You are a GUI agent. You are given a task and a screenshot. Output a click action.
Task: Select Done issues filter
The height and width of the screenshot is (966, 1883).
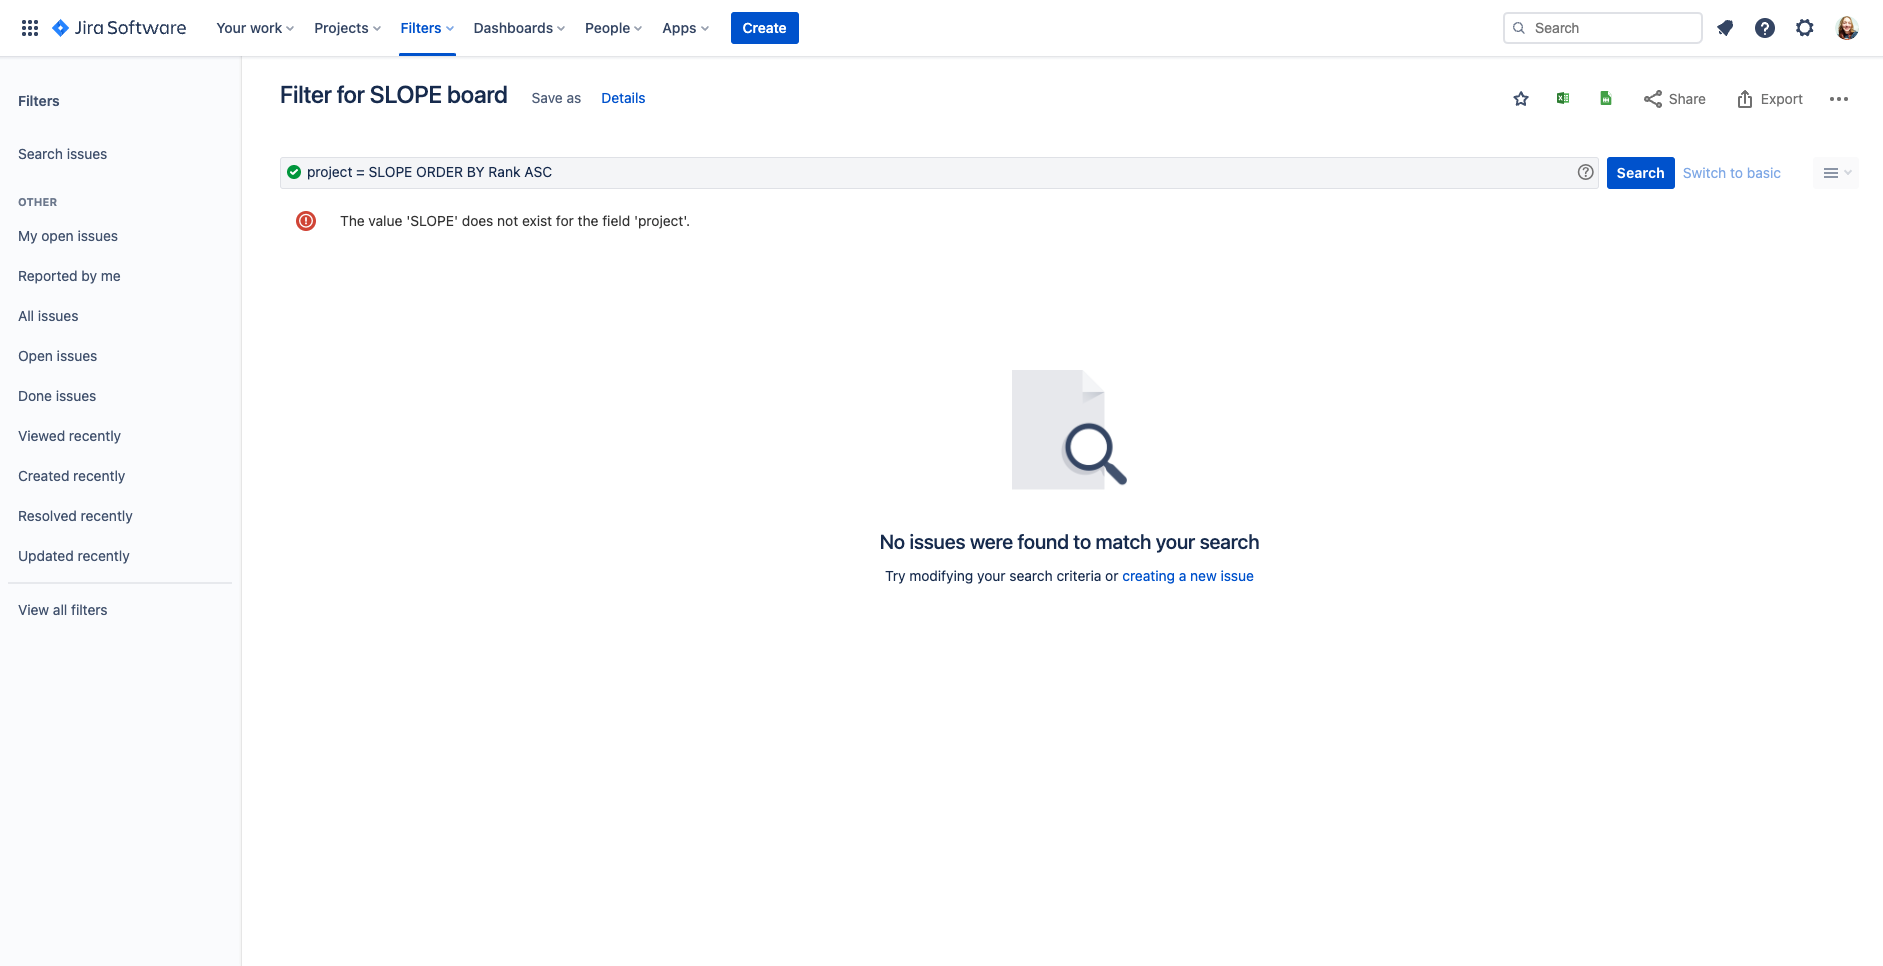coord(57,396)
